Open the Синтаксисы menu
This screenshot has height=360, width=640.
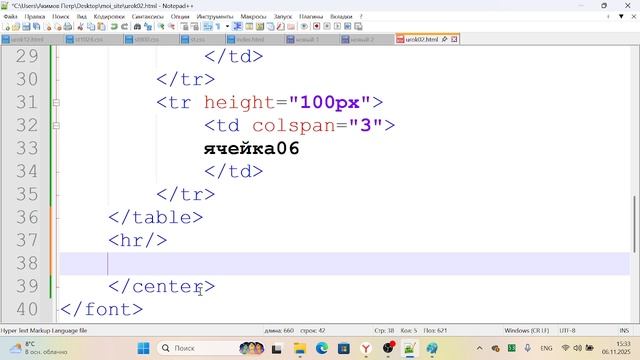[148, 16]
